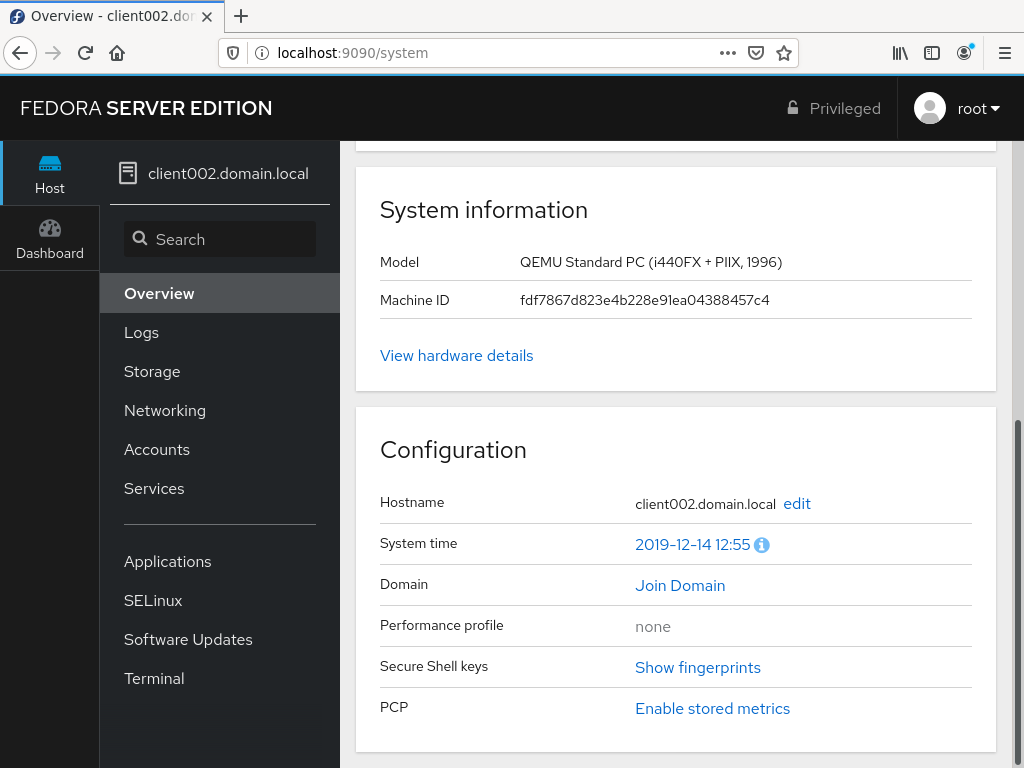
Task: Reload the page with the refresh icon
Action: point(85,53)
